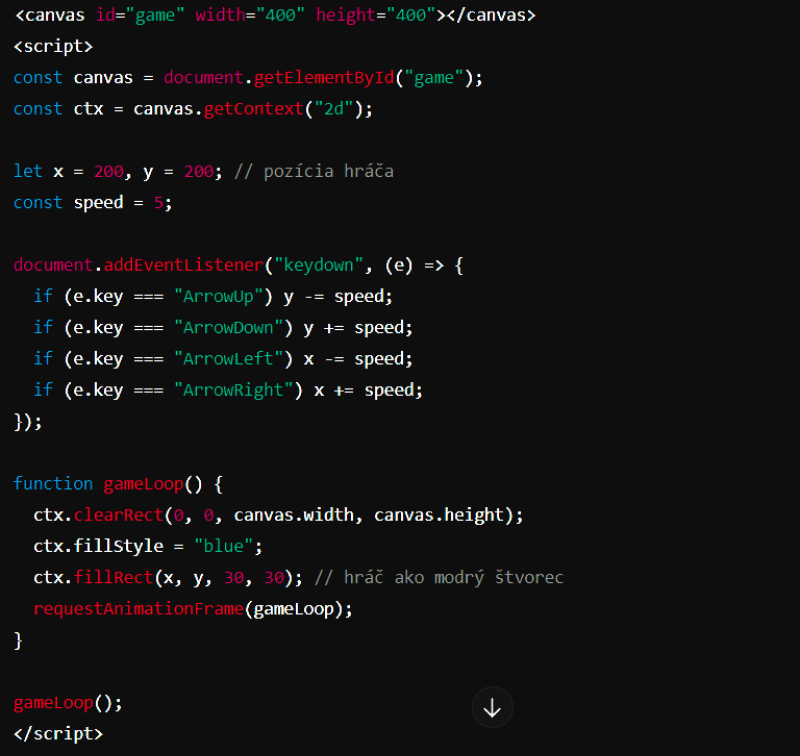Click the line "const ctx = canvas.getContext"
This screenshot has height=756, width=800.
193,109
